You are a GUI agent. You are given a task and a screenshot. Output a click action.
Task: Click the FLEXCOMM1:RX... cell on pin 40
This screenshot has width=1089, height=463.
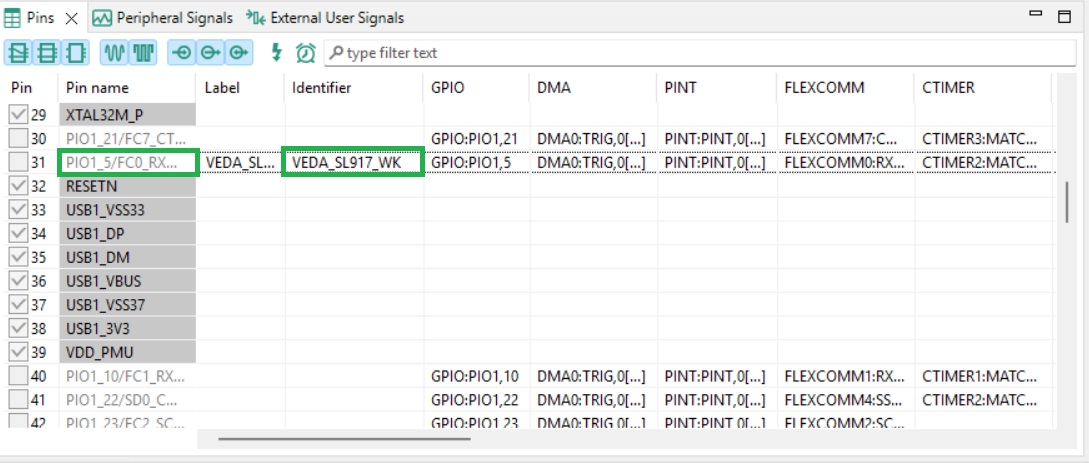pos(845,376)
